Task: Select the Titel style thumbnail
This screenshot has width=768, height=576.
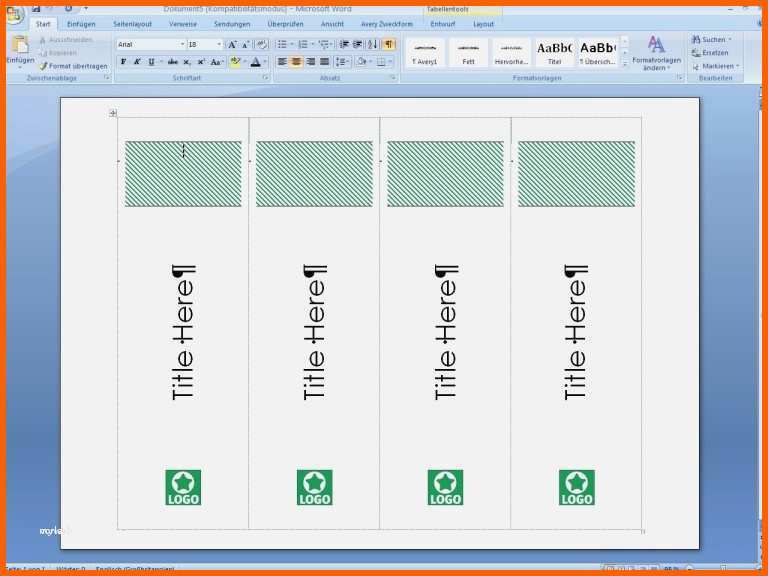Action: click(x=554, y=52)
